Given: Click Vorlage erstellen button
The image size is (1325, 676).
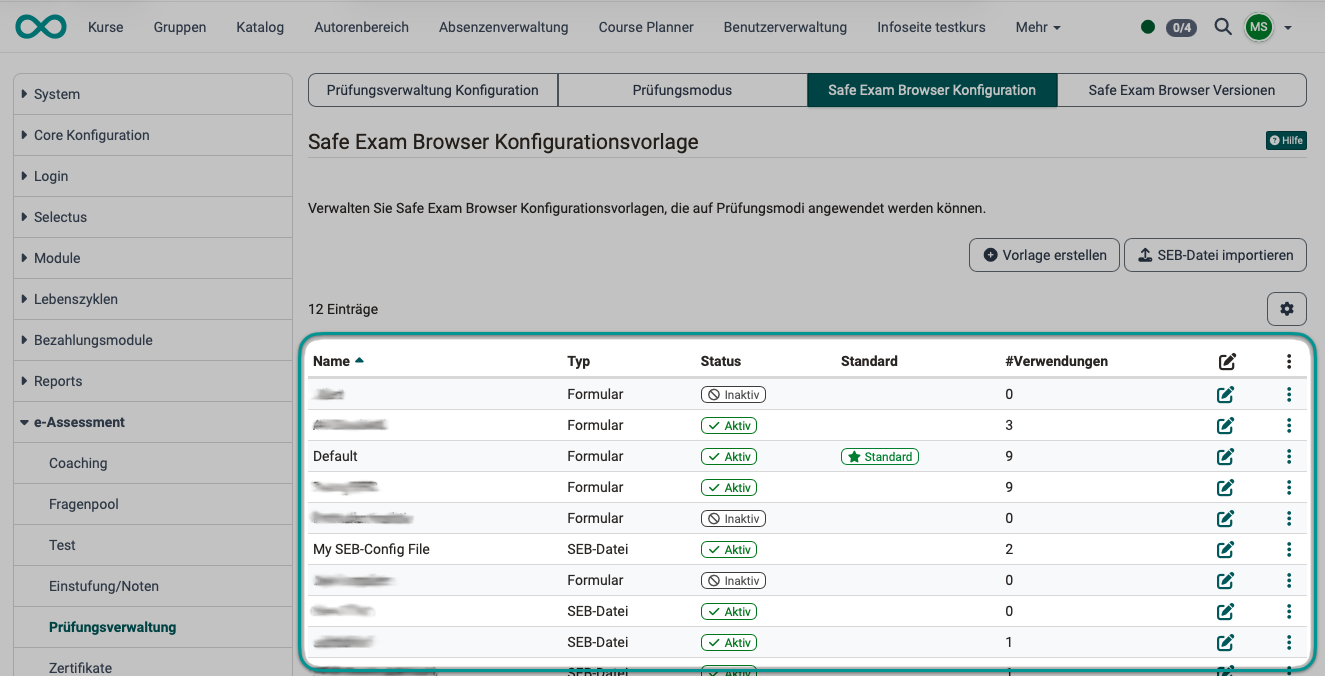Looking at the screenshot, I should coord(1044,255).
